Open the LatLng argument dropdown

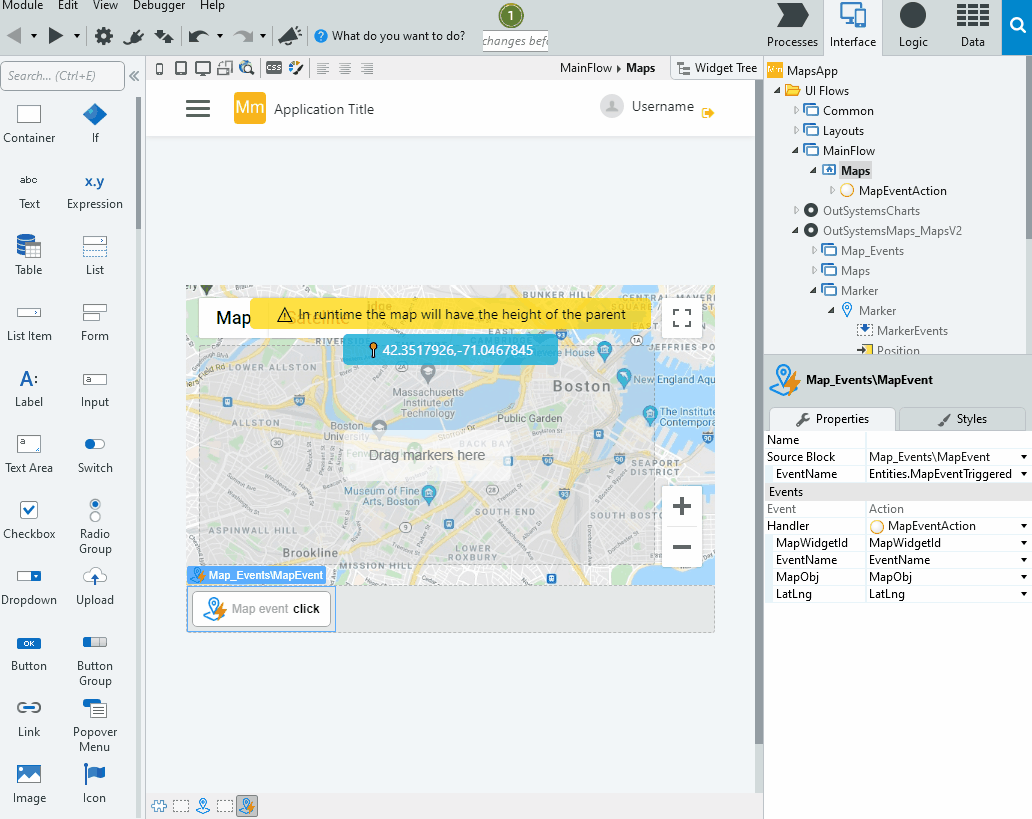(1023, 594)
